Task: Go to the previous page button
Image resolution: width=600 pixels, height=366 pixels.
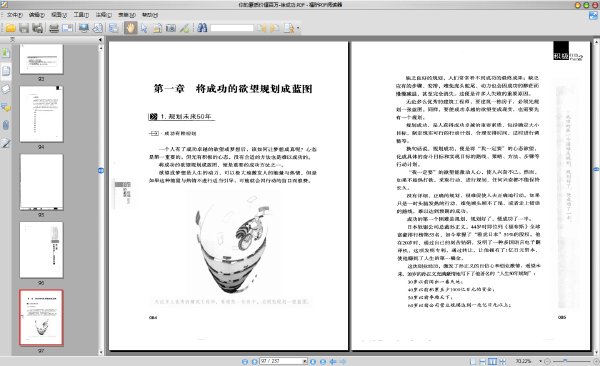Action: [254, 361]
